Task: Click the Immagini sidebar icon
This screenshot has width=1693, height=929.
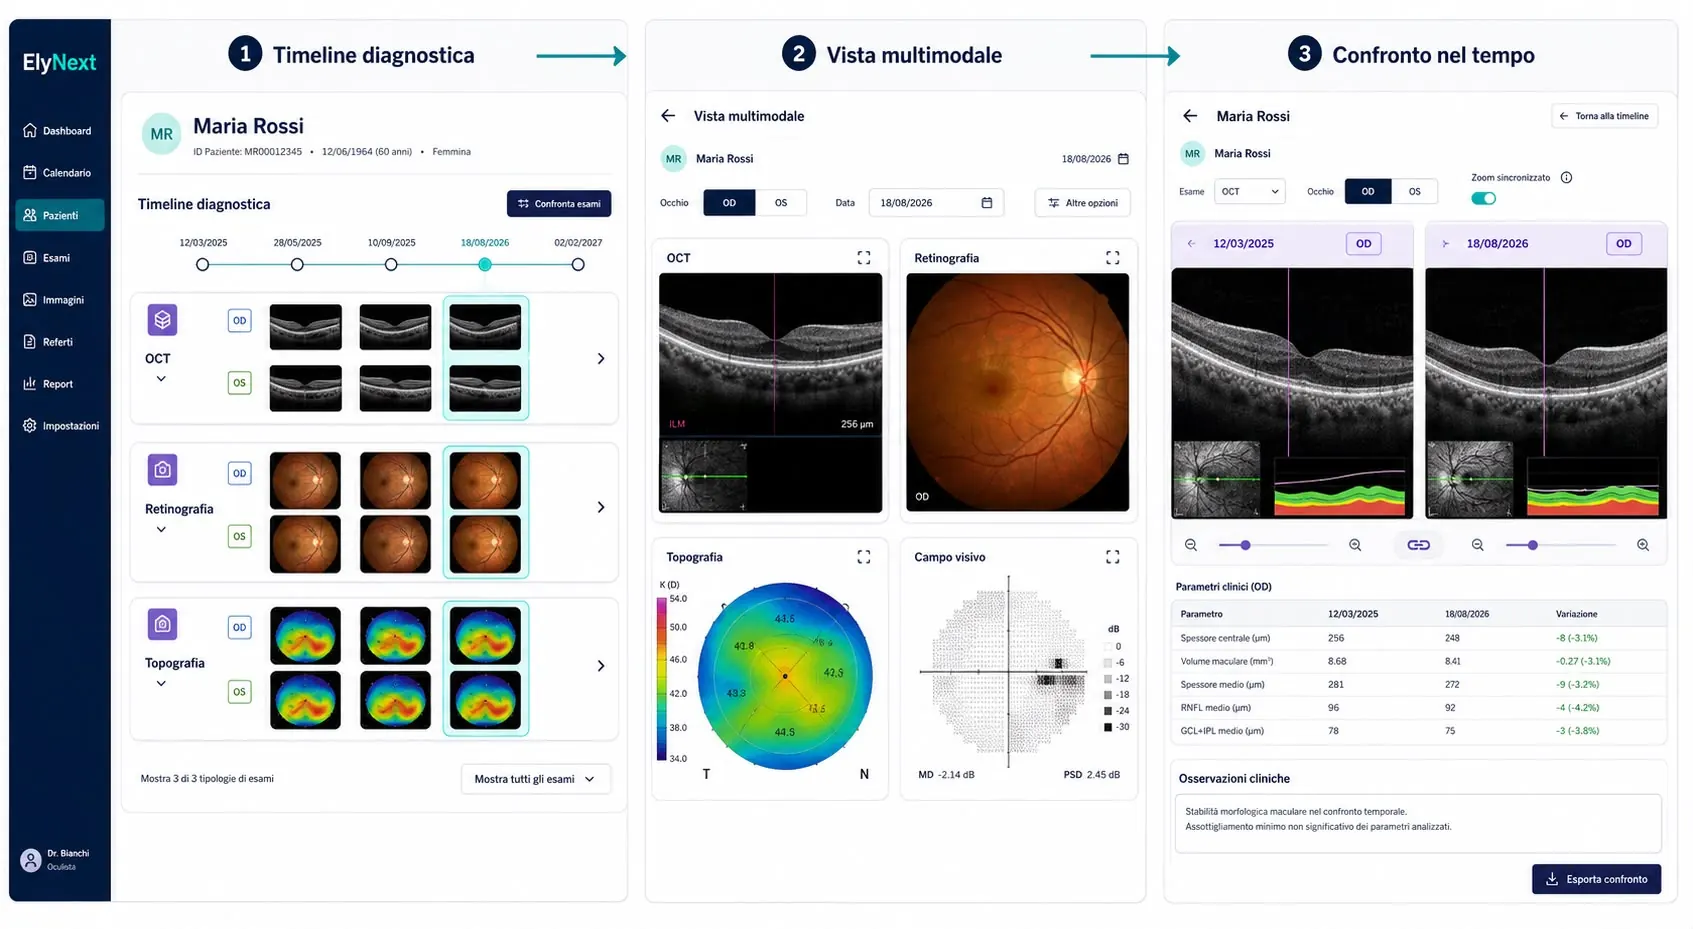Action: coord(30,300)
